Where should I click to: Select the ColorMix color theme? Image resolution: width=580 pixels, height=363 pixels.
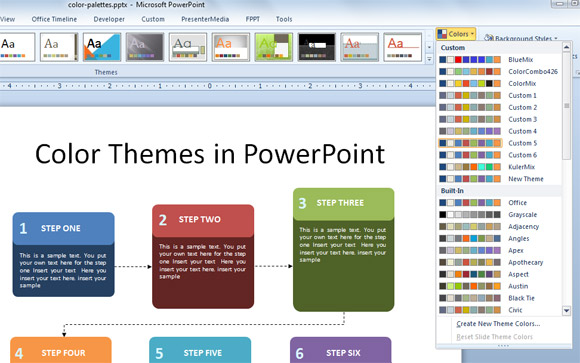click(x=499, y=83)
